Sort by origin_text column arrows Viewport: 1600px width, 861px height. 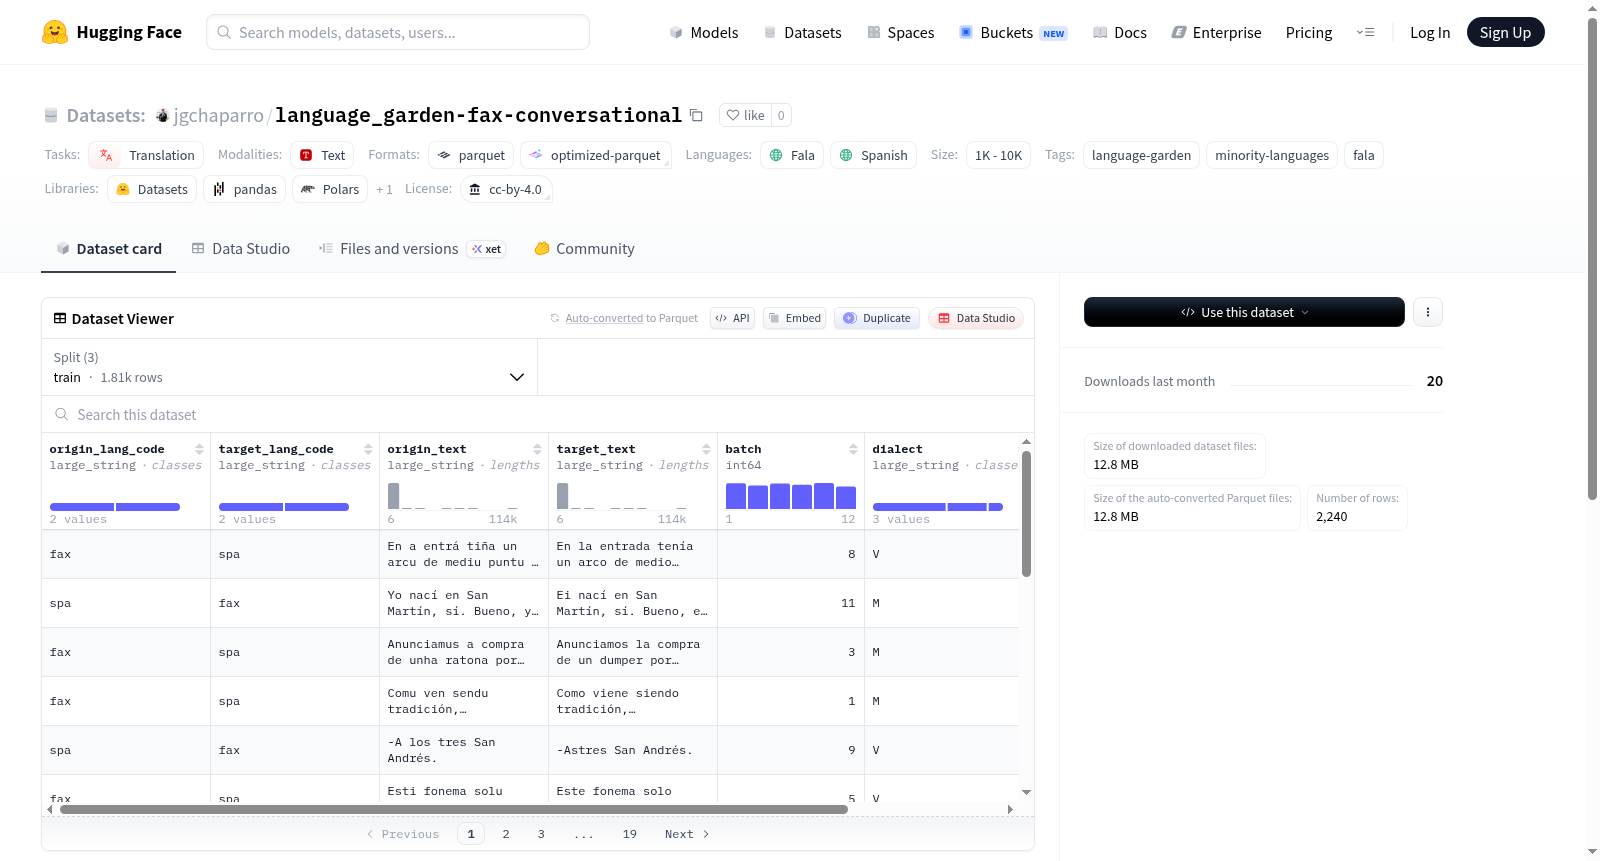(537, 449)
